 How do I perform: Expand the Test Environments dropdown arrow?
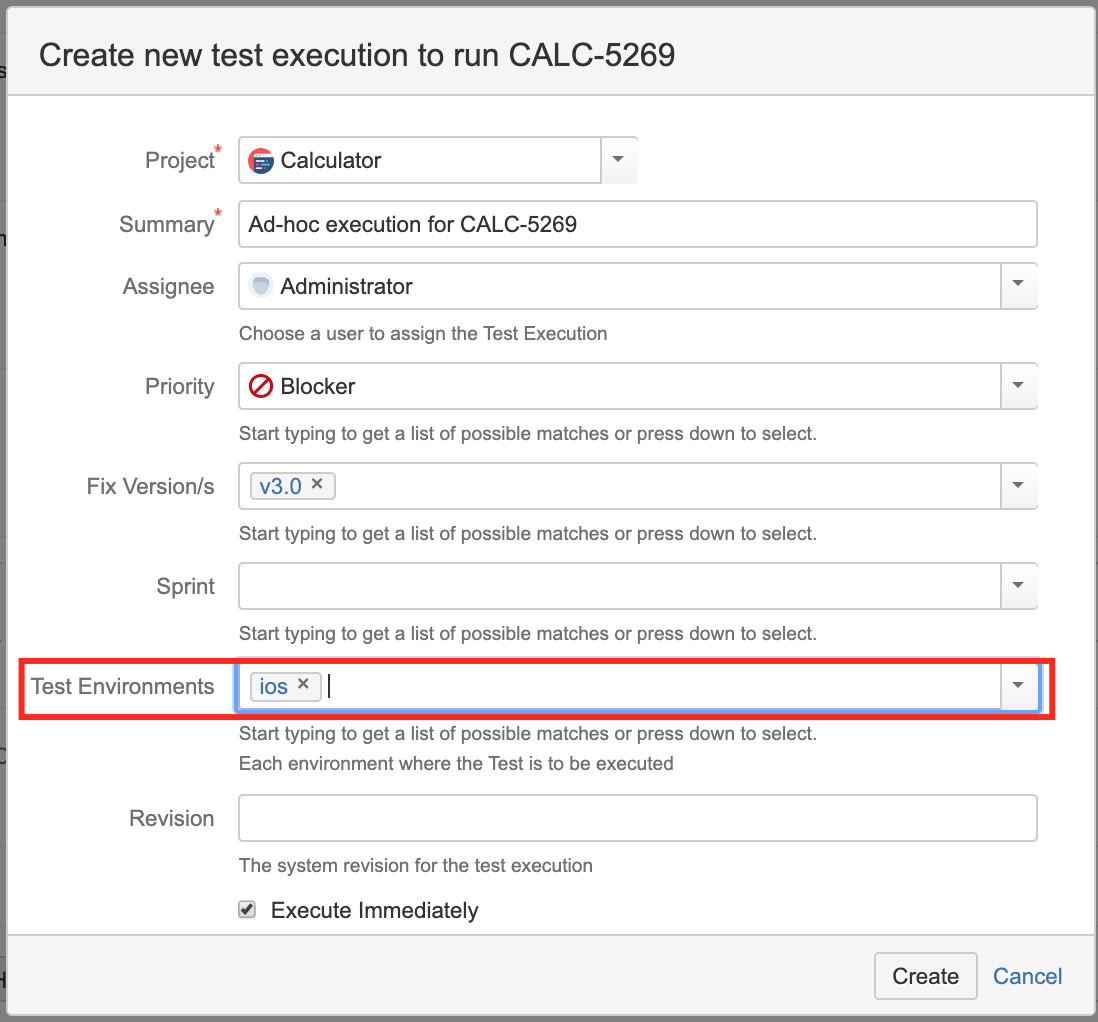click(1018, 685)
